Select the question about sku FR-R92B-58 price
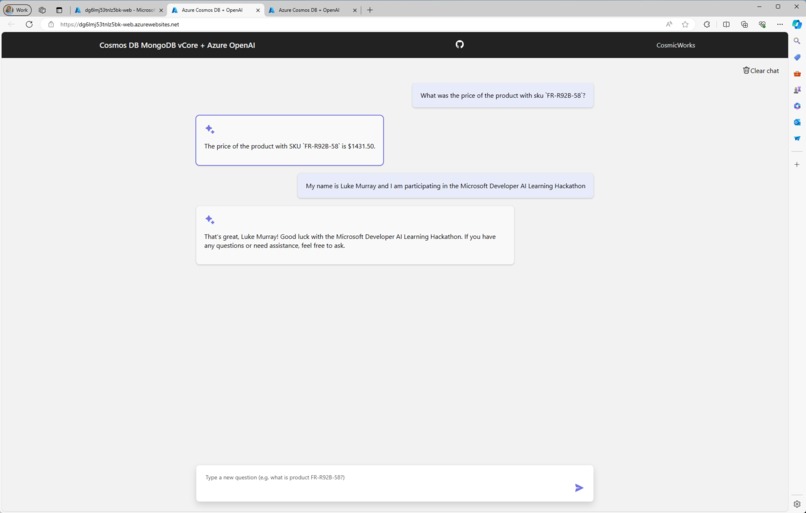Image resolution: width=806 pixels, height=513 pixels. (x=503, y=96)
